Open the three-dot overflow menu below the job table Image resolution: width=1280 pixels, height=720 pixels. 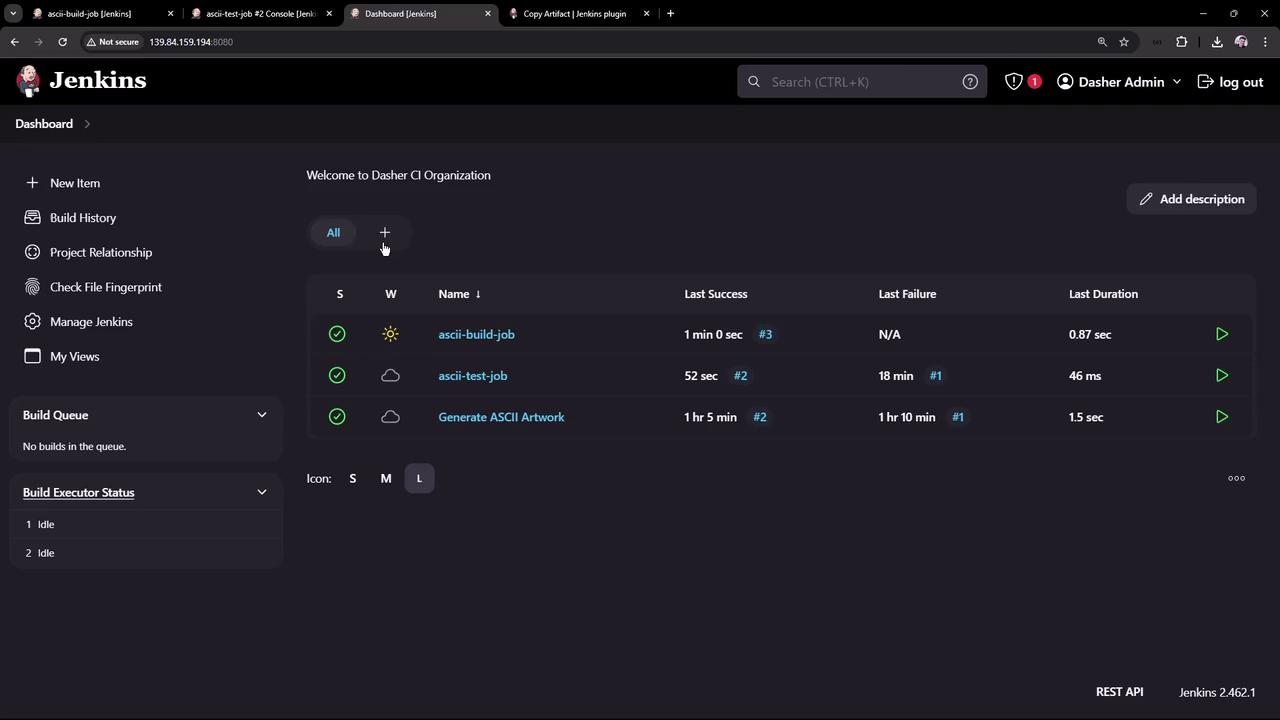point(1237,478)
